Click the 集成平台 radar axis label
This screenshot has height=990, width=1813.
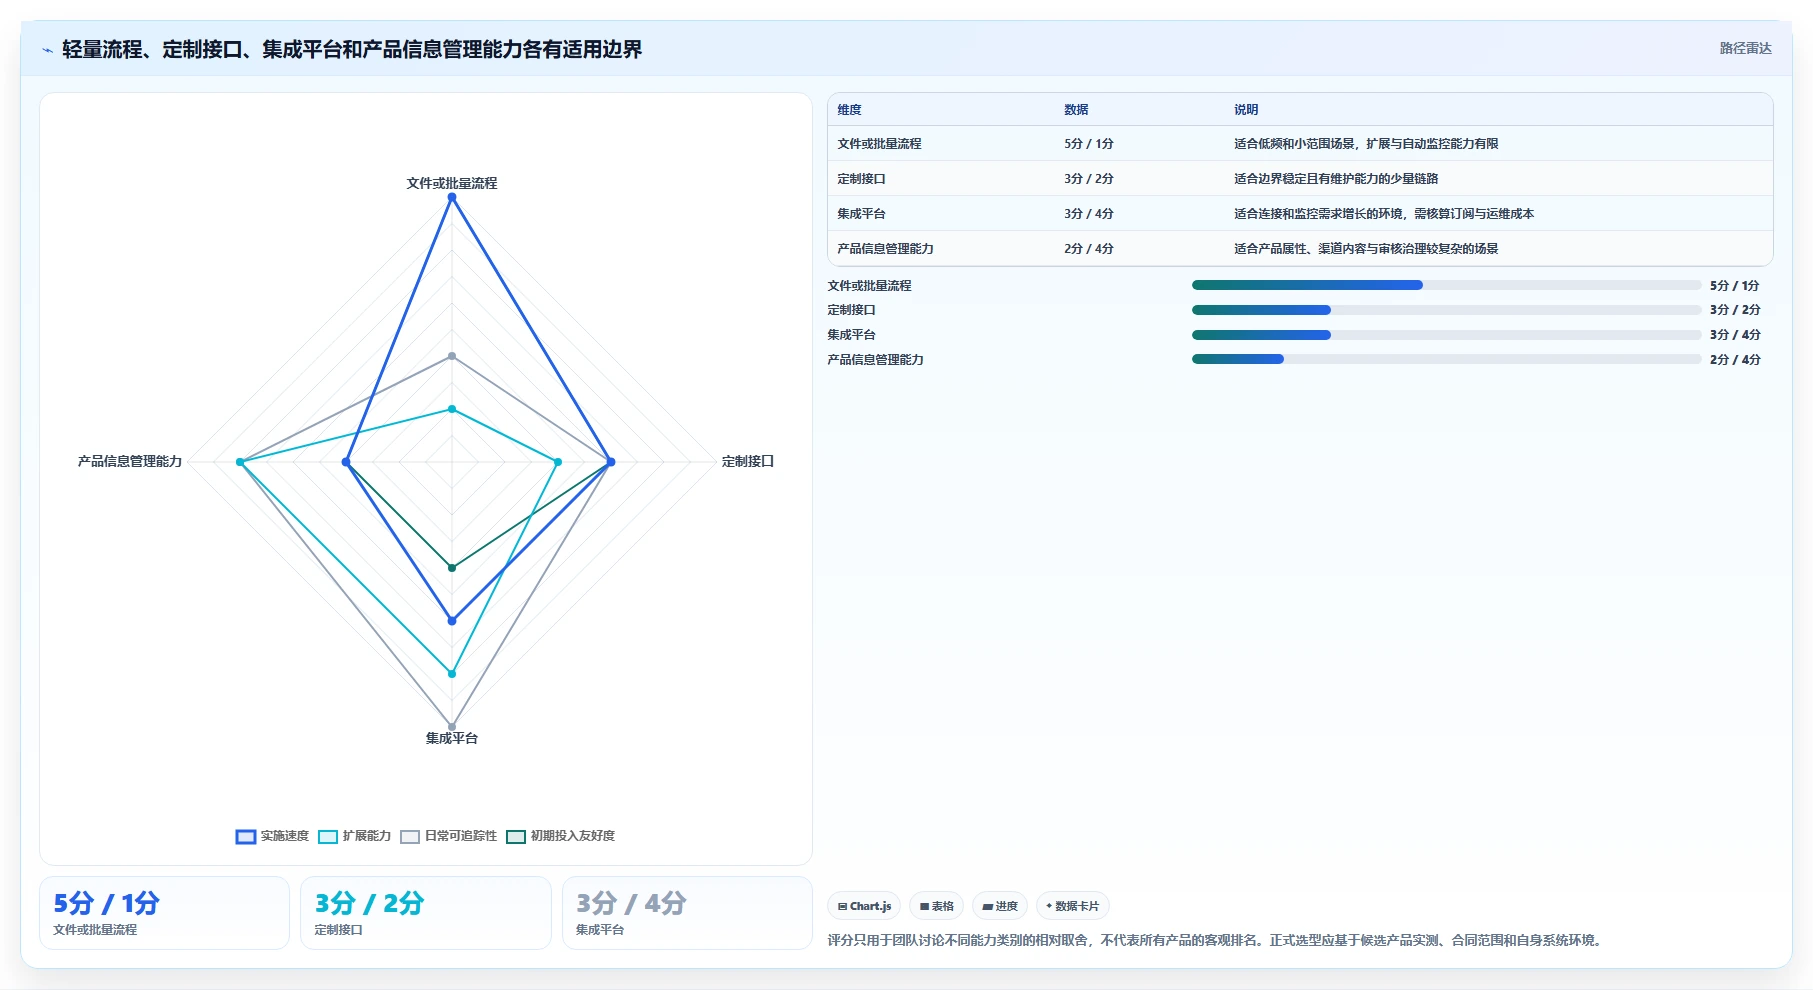(x=452, y=738)
